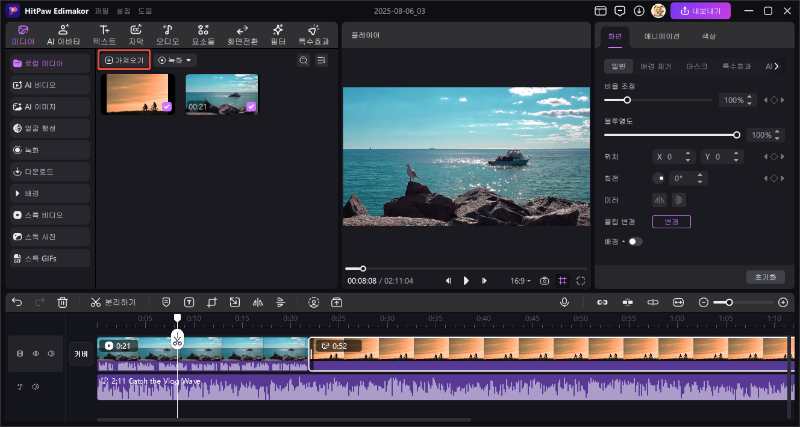
Task: Select the 배경 제거 background removal sub-tab
Action: (x=656, y=66)
